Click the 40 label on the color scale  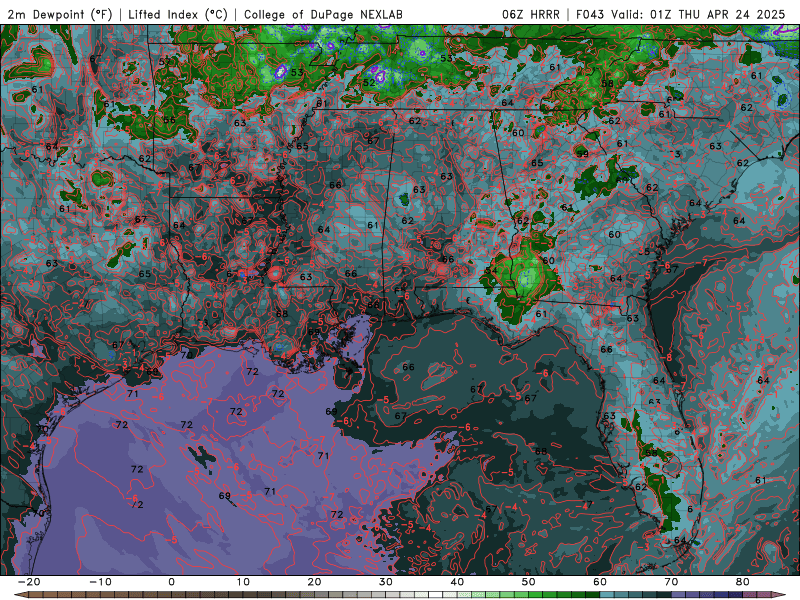click(457, 582)
